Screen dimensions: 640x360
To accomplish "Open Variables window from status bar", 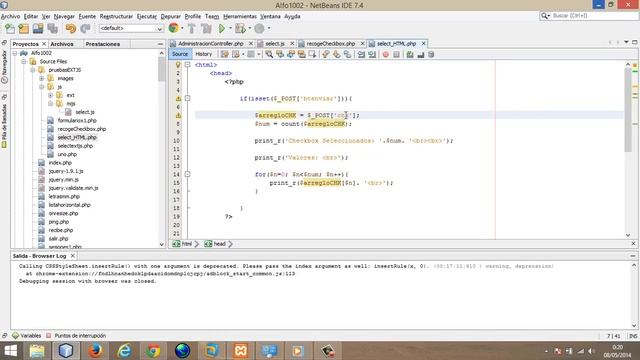I will coord(27,336).
